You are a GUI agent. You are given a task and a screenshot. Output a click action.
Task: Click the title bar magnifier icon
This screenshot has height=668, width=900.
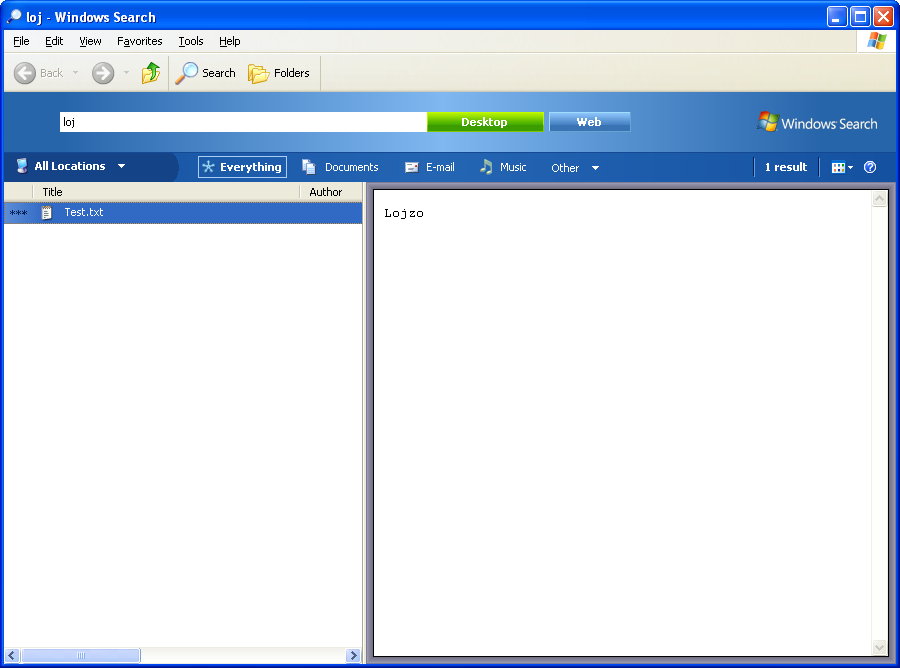[x=14, y=17]
